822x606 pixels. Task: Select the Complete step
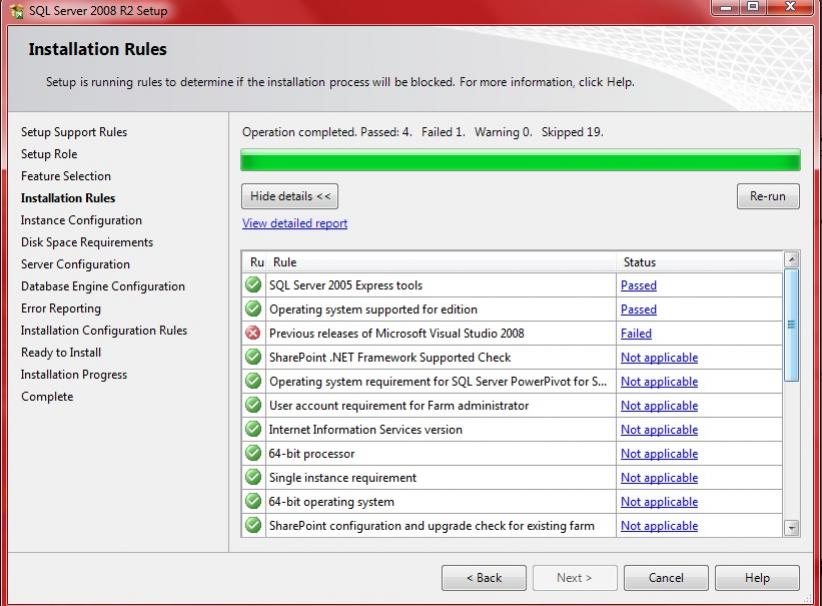pos(47,396)
